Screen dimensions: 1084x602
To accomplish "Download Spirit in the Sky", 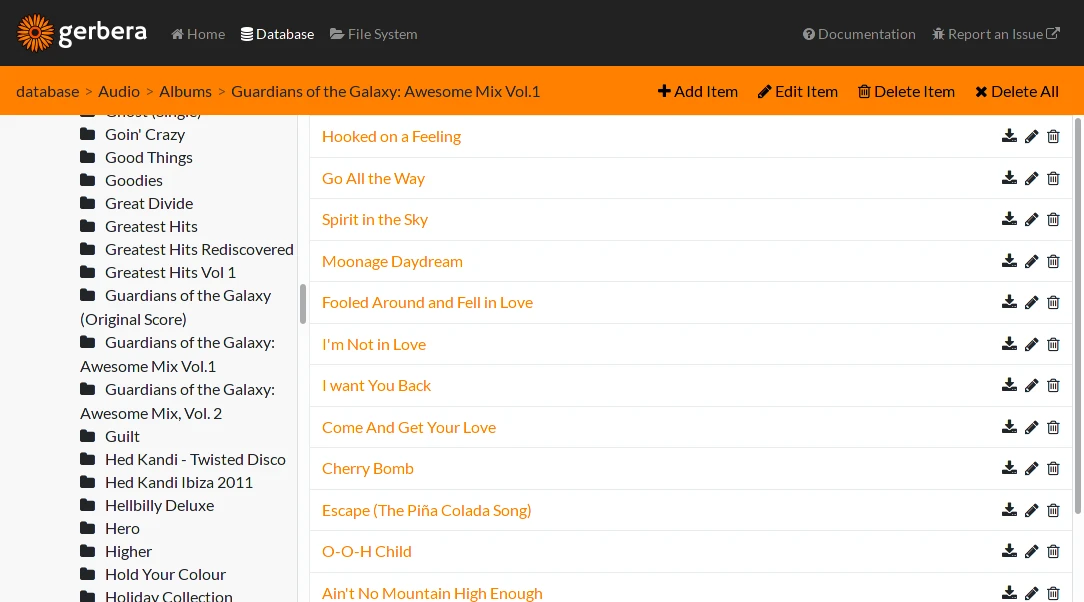I will click(1009, 219).
